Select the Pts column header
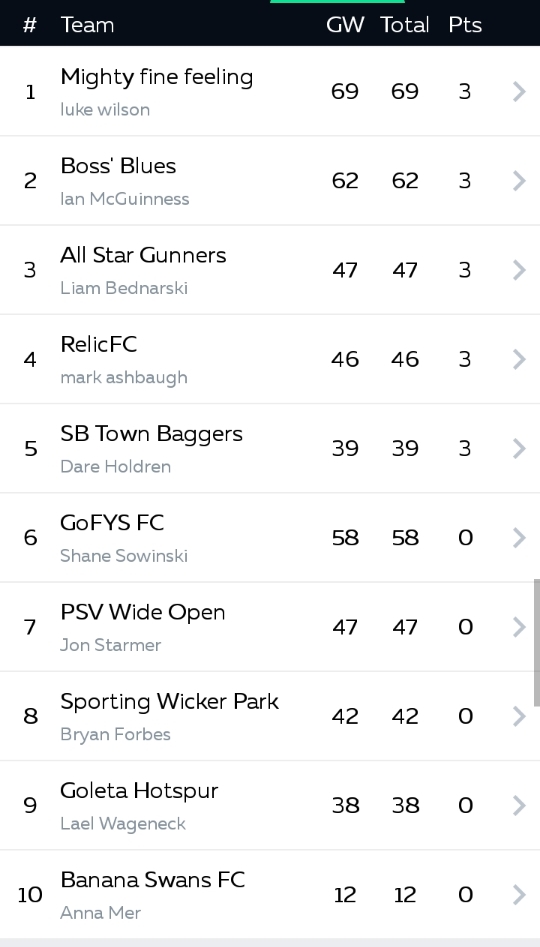Image resolution: width=540 pixels, height=947 pixels. point(465,25)
